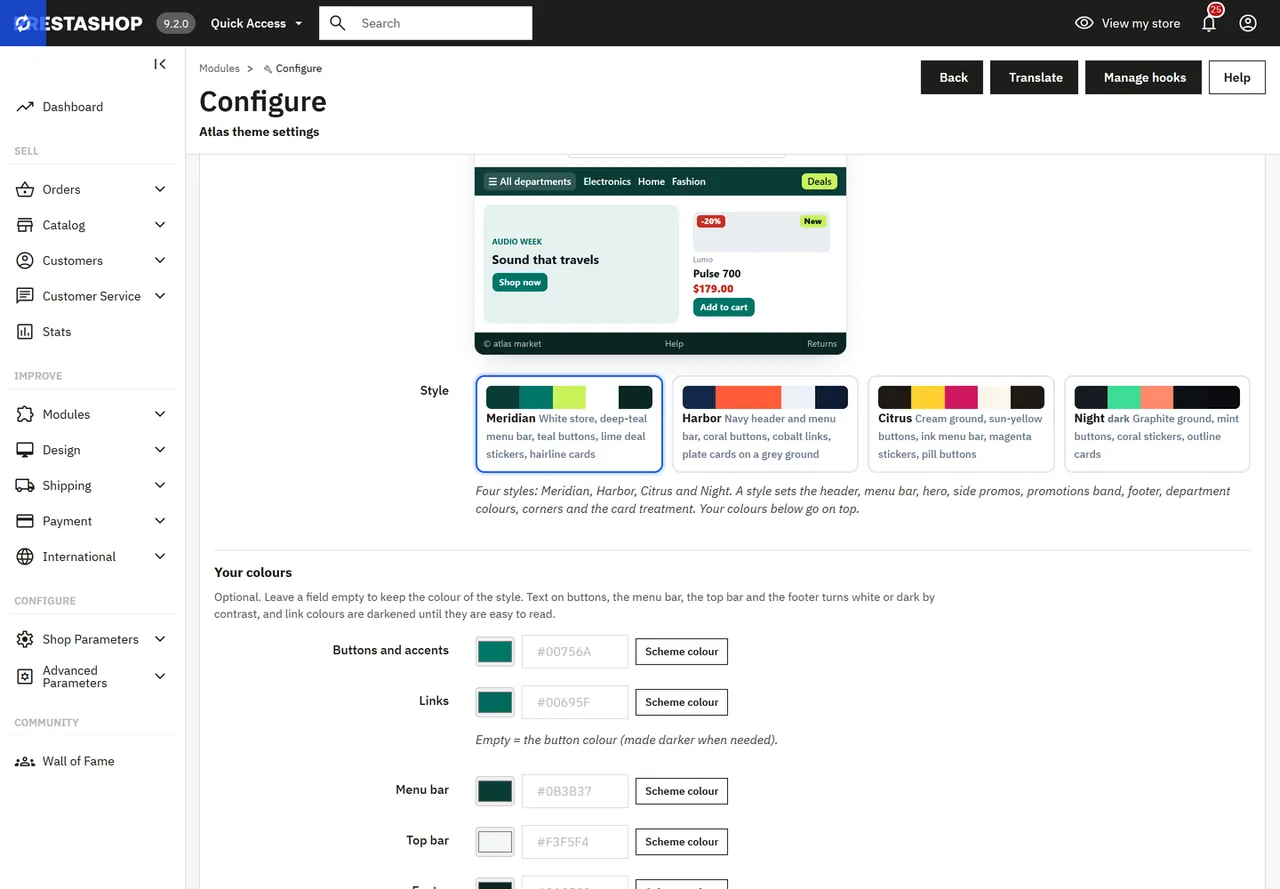This screenshot has width=1280, height=889.
Task: Open the Buttons and accents colour swatch
Action: coord(495,652)
